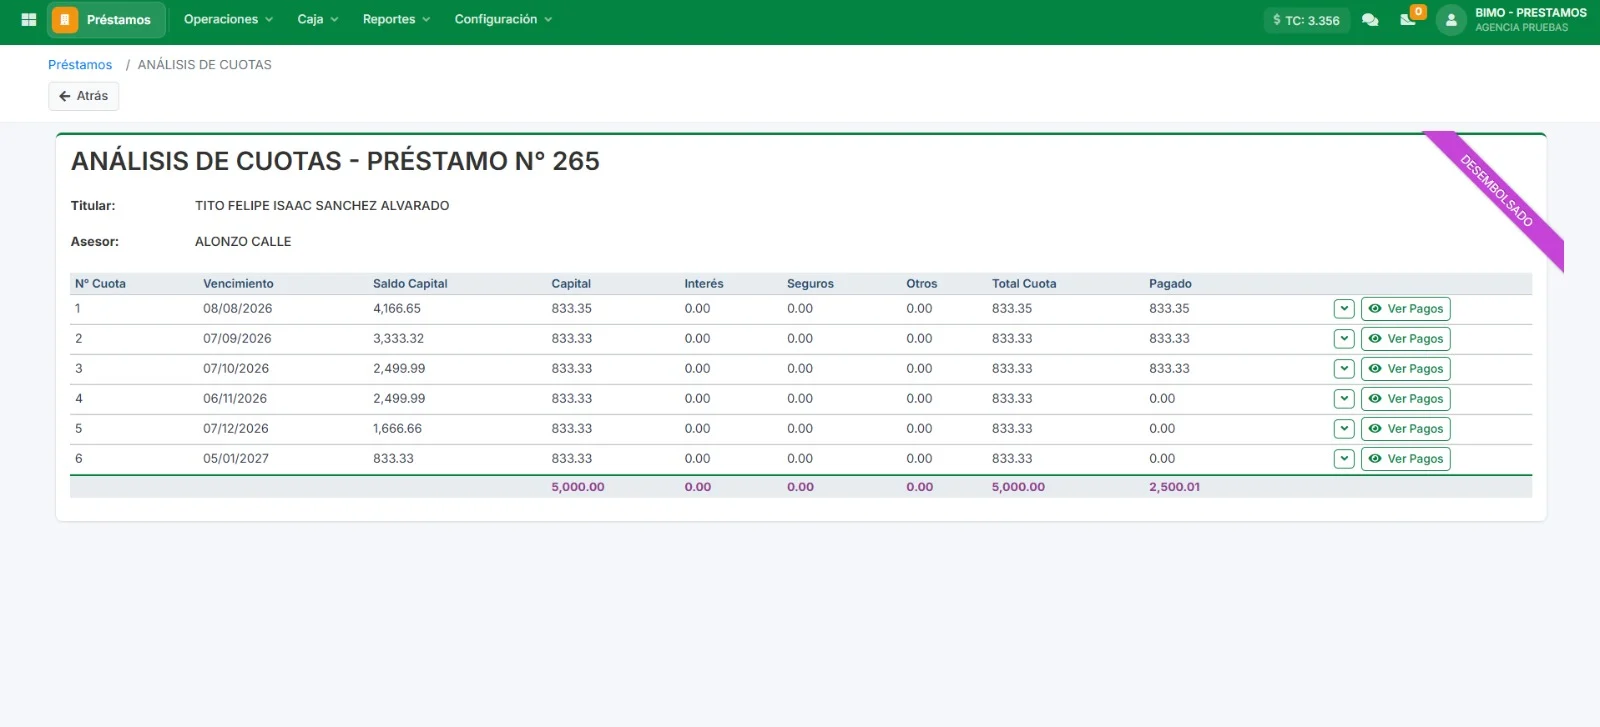The height and width of the screenshot is (727, 1600).
Task: Expand details dropdown for cuota 5
Action: point(1344,429)
